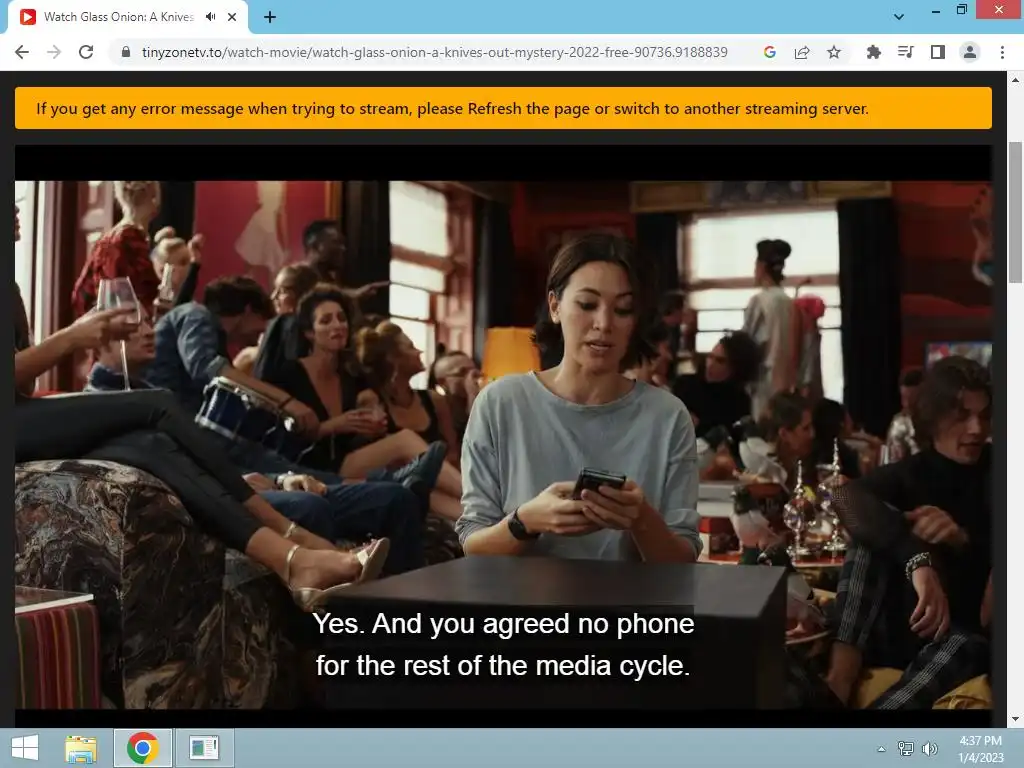The image size is (1024, 768).
Task: Close the Watch Glass Onion tab
Action: pos(232,17)
